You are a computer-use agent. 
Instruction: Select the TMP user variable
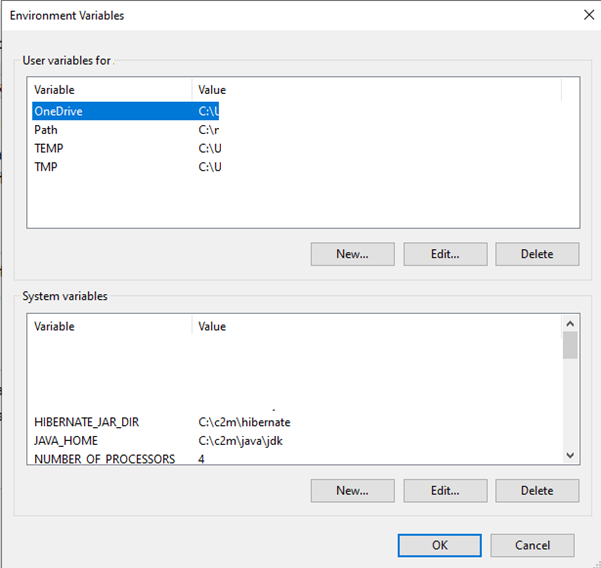46,167
